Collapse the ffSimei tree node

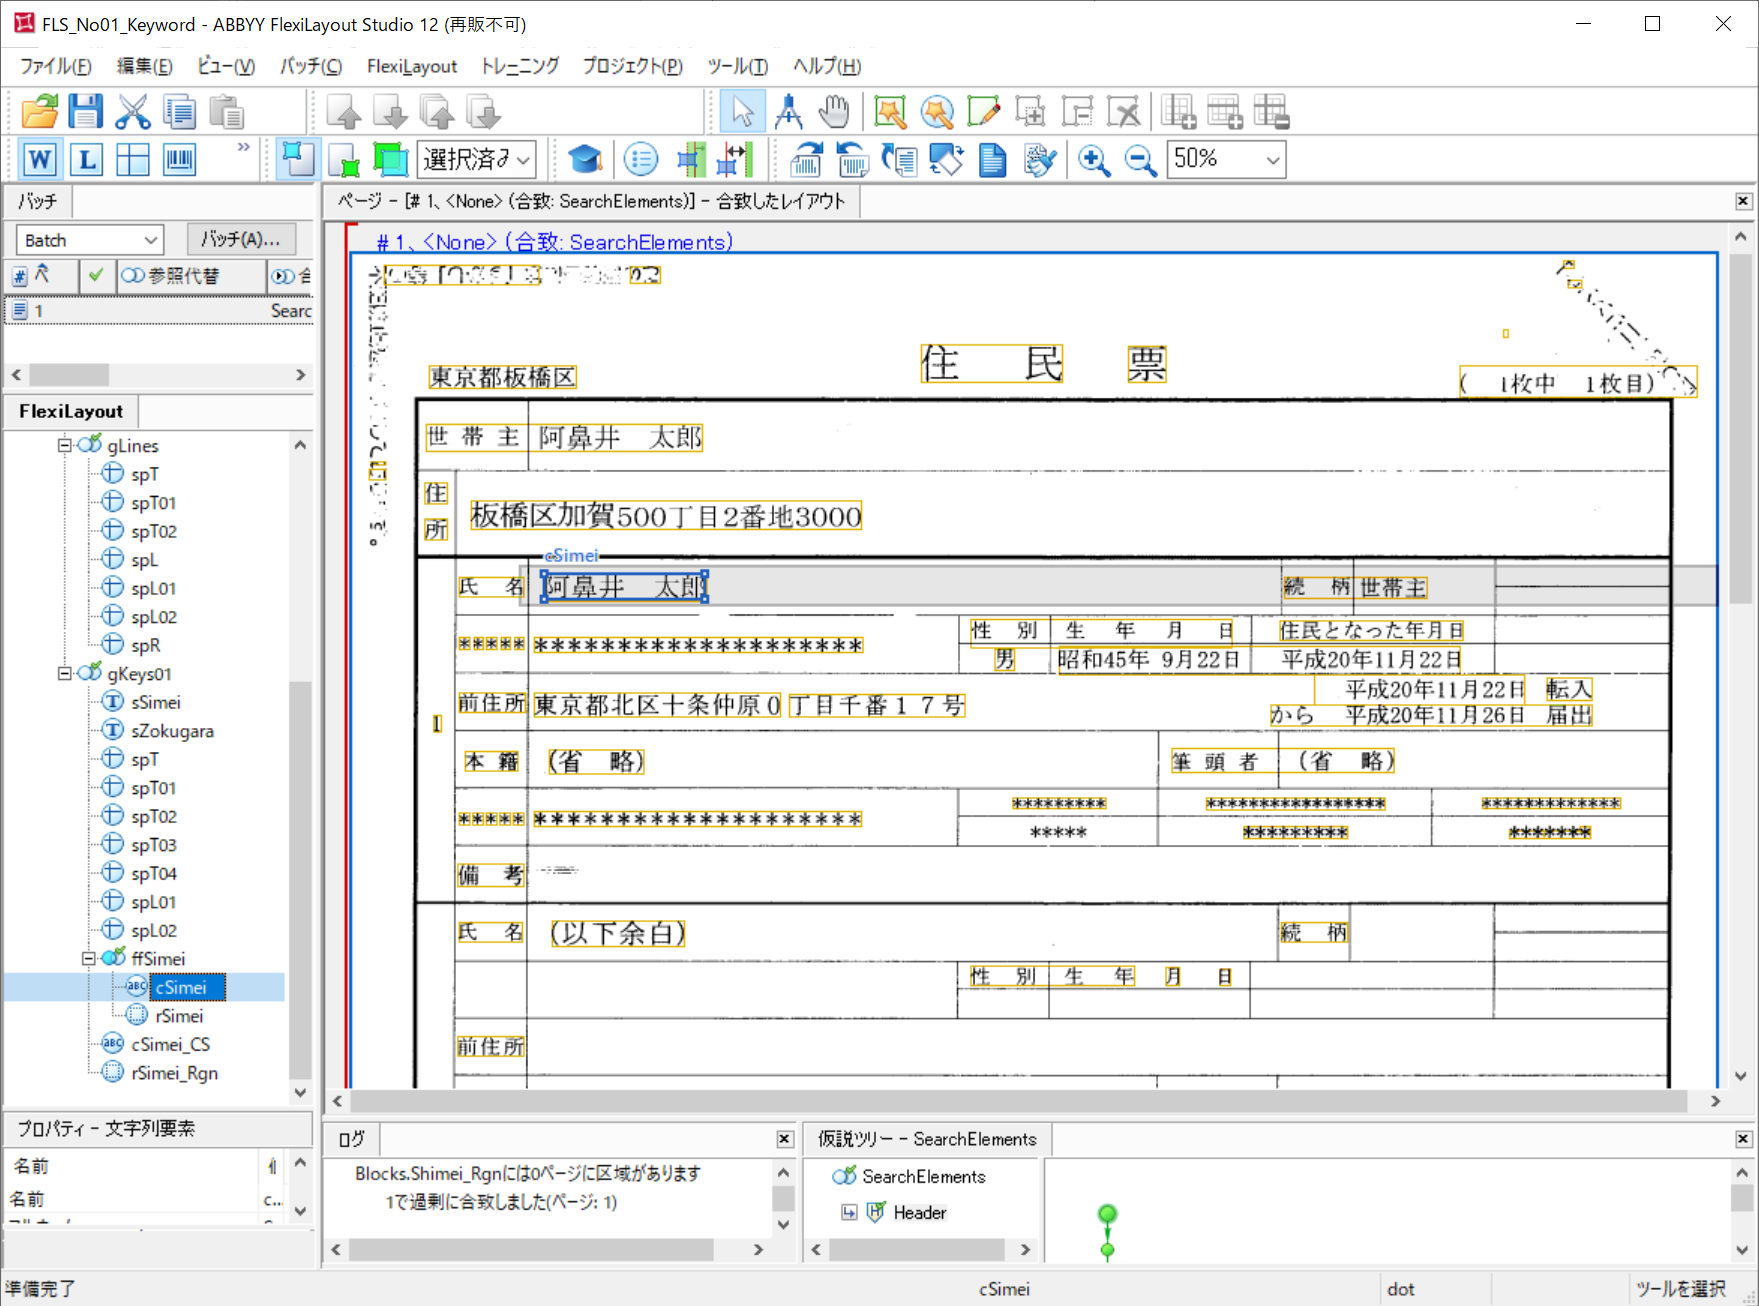tap(88, 958)
